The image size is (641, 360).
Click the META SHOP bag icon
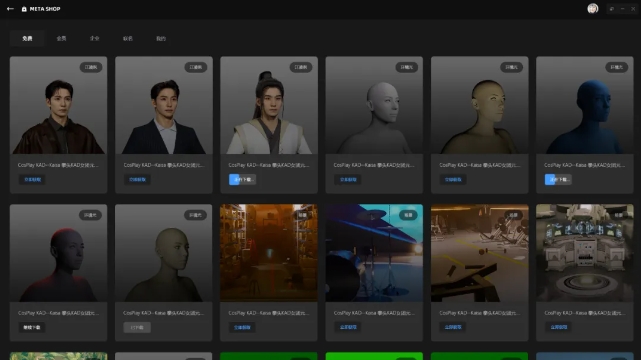tap(24, 9)
